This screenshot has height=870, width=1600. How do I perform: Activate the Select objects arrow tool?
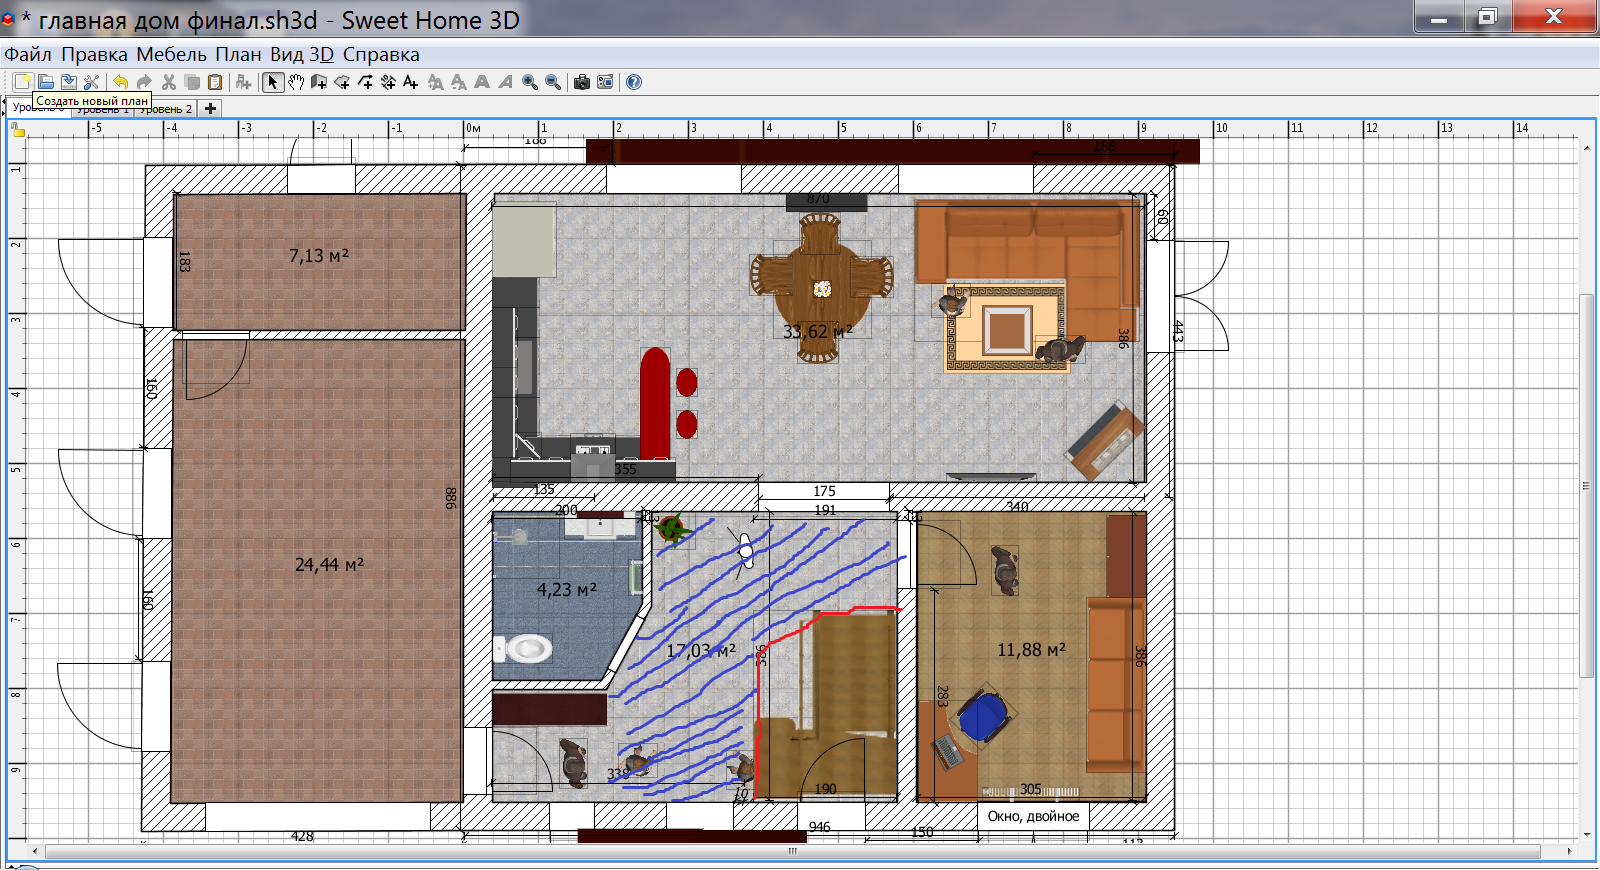pyautogui.click(x=272, y=82)
